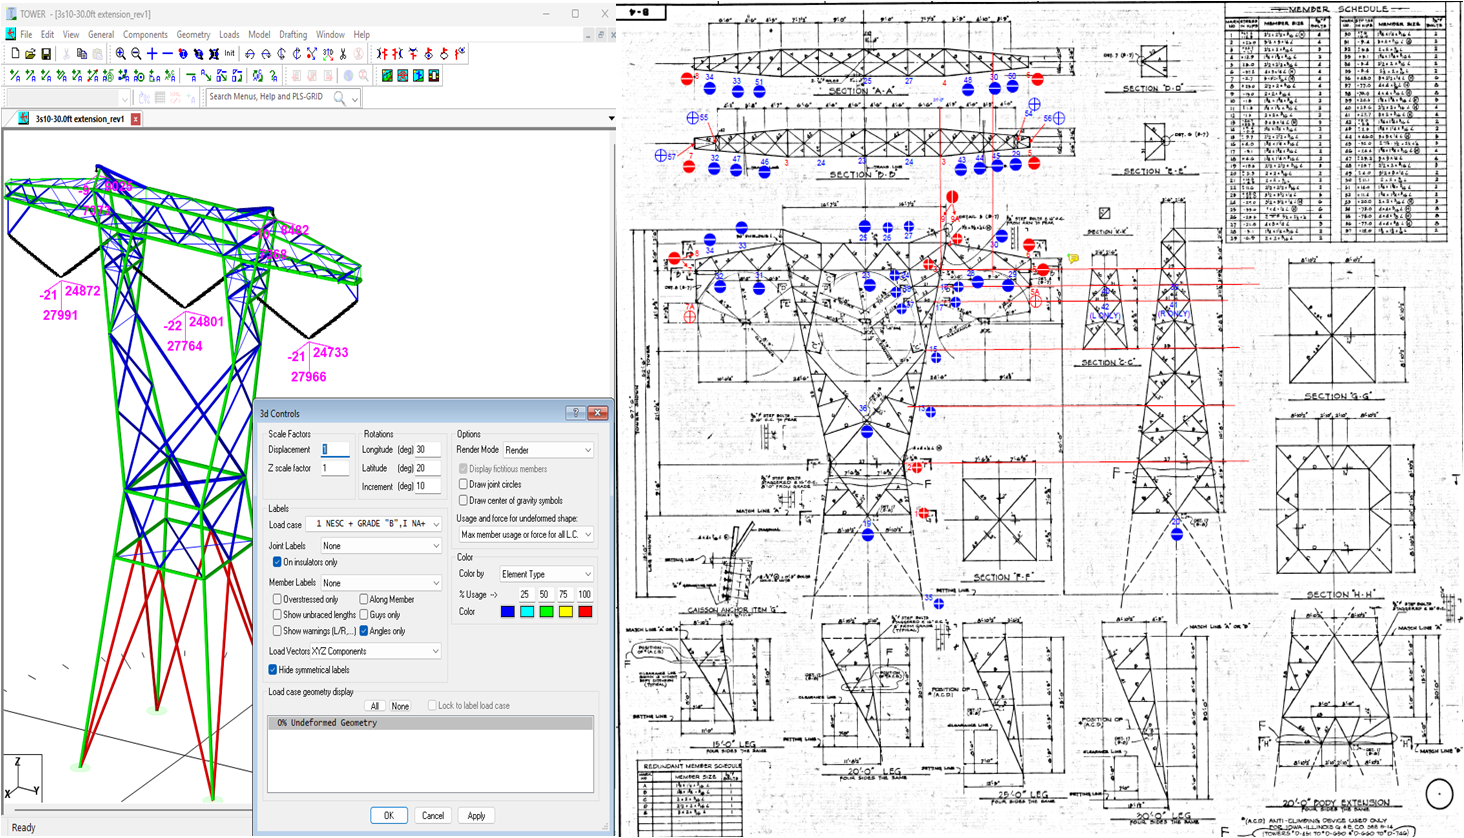Toggle the Angles only checkbox
This screenshot has height=838, width=1464.
[x=364, y=631]
